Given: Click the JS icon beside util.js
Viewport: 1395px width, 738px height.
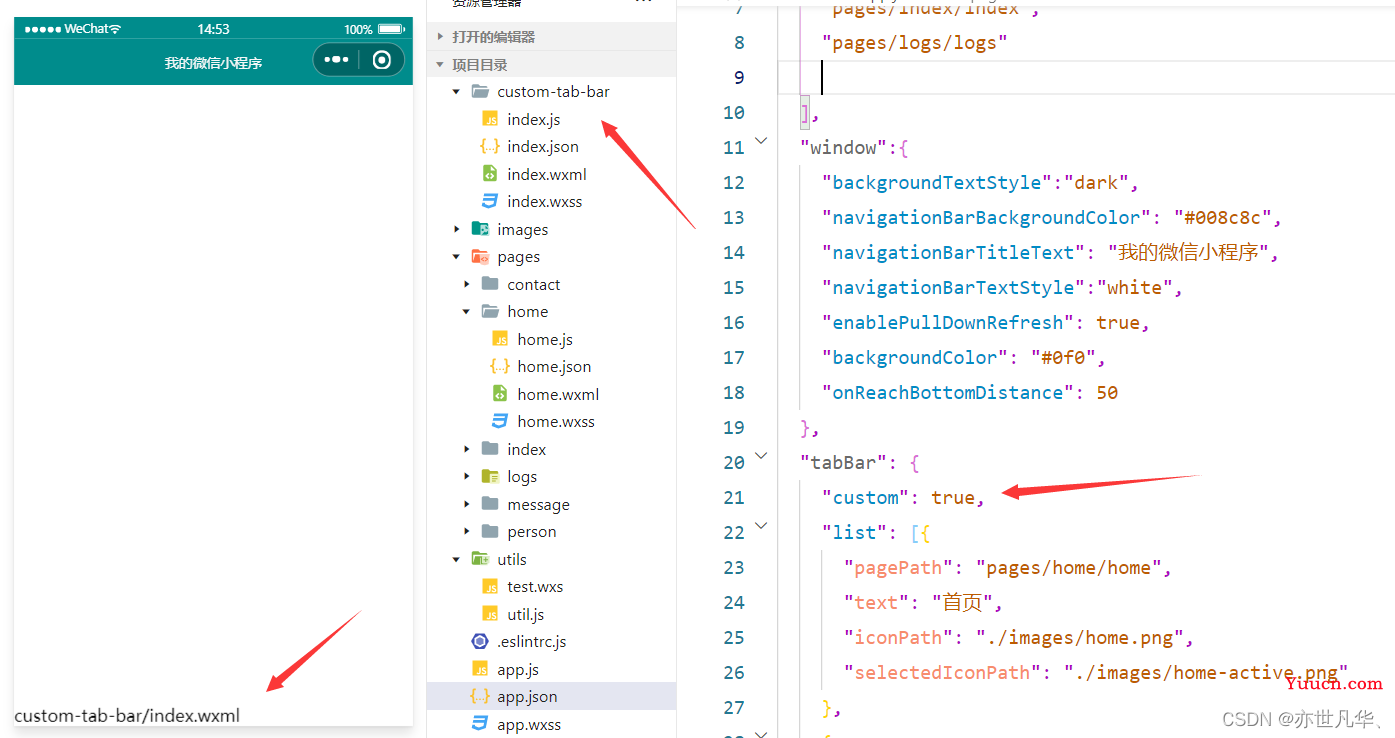Looking at the screenshot, I should tap(490, 614).
